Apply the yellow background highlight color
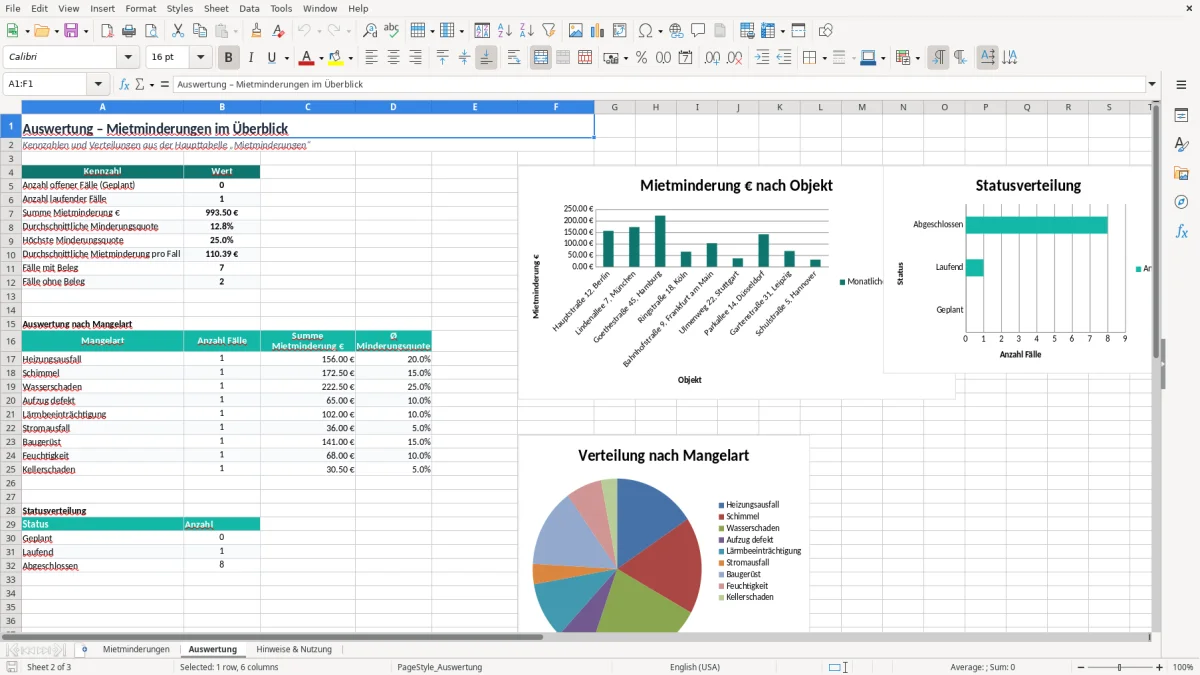Viewport: 1200px width, 675px height. point(336,58)
